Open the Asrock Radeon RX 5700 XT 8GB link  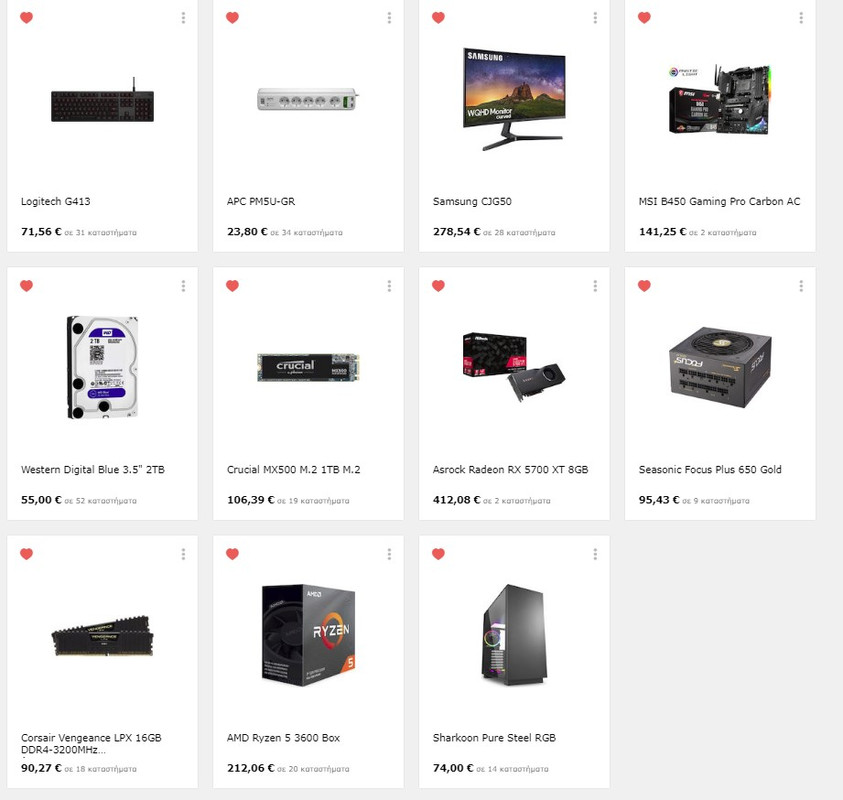click(x=510, y=469)
